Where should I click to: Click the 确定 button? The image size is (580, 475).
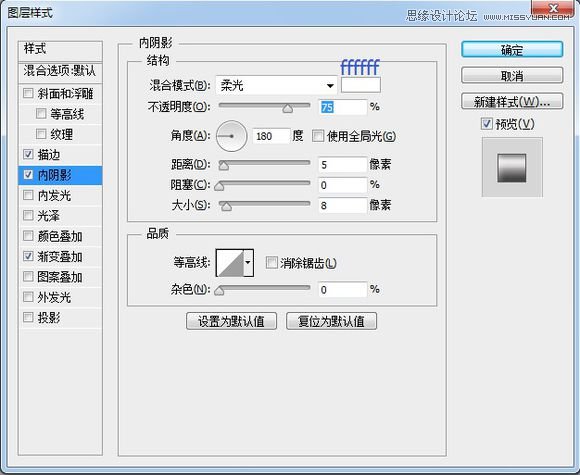512,49
